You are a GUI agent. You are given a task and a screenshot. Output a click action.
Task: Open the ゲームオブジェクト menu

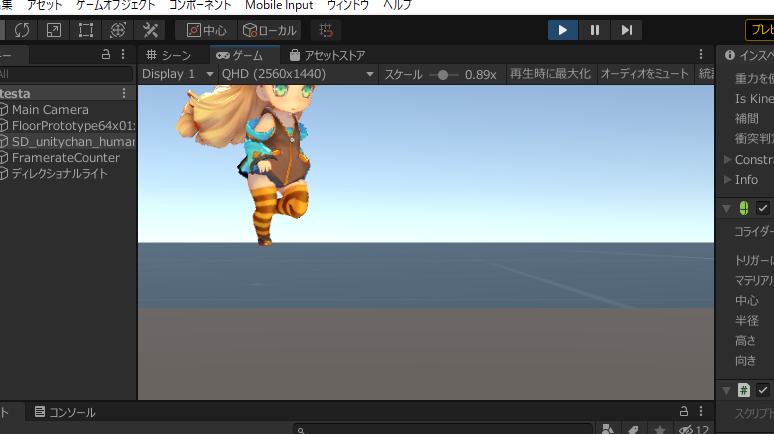pos(116,5)
